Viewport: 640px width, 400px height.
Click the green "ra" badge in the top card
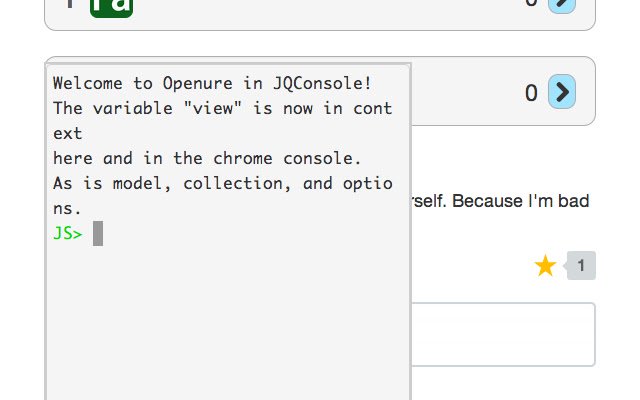click(x=111, y=8)
